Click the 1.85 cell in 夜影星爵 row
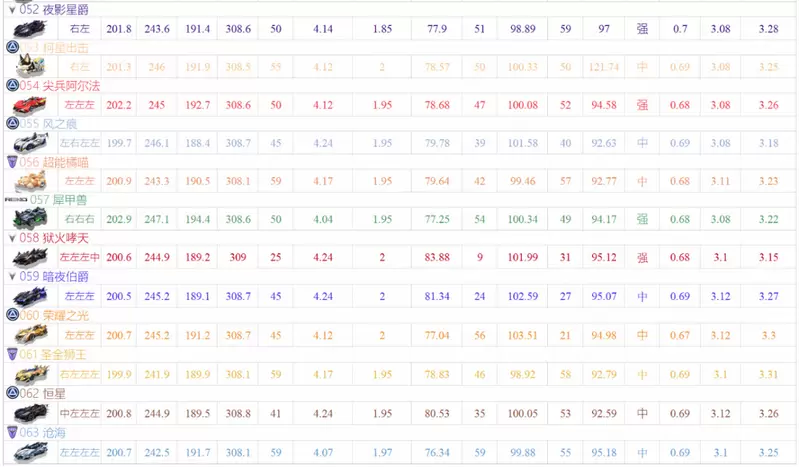Screen dimensions: 799x467 (x=382, y=29)
